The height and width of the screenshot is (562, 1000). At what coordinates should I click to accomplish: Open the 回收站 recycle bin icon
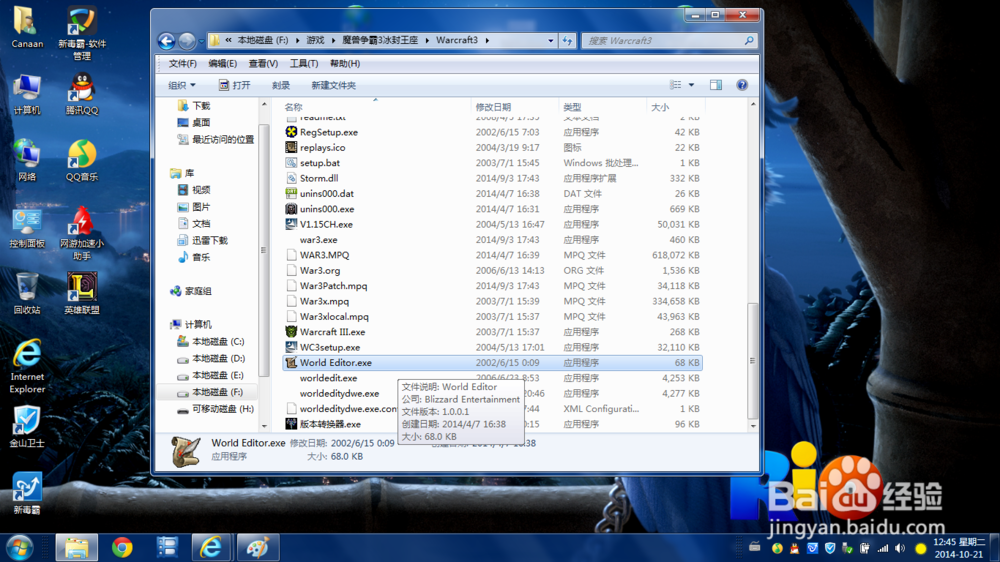tap(27, 293)
